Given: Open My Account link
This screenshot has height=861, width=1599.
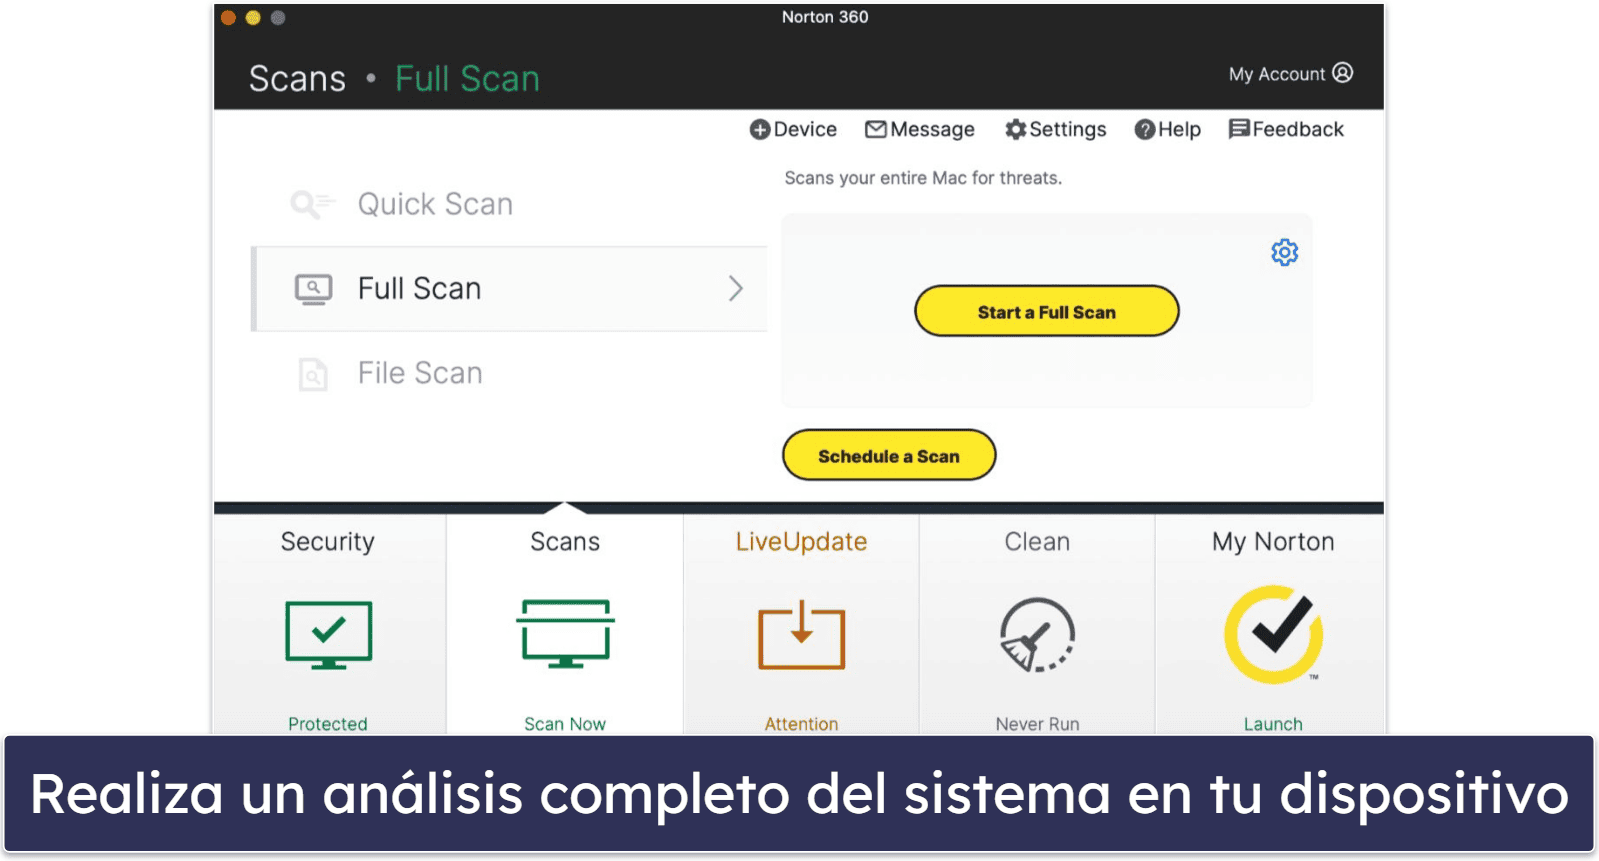Looking at the screenshot, I should [1290, 74].
